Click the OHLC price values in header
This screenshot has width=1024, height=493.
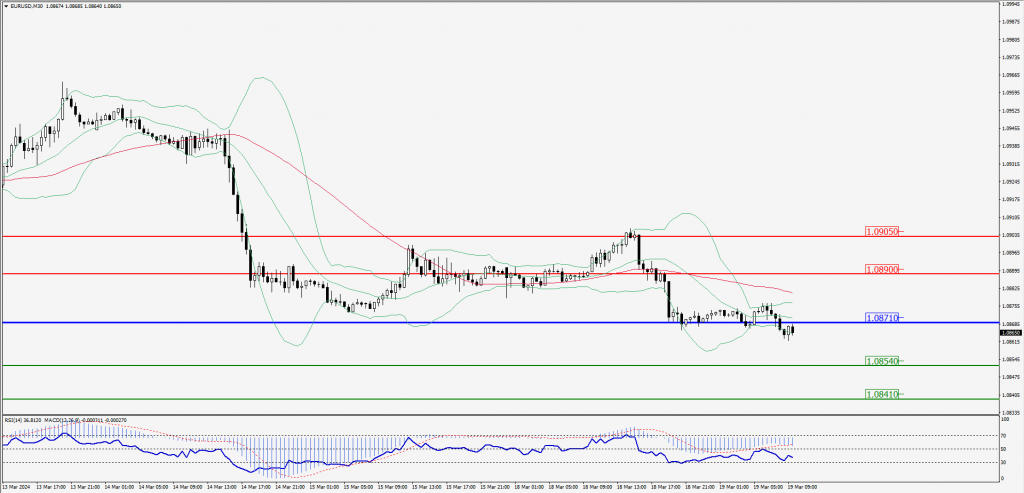[90, 5]
